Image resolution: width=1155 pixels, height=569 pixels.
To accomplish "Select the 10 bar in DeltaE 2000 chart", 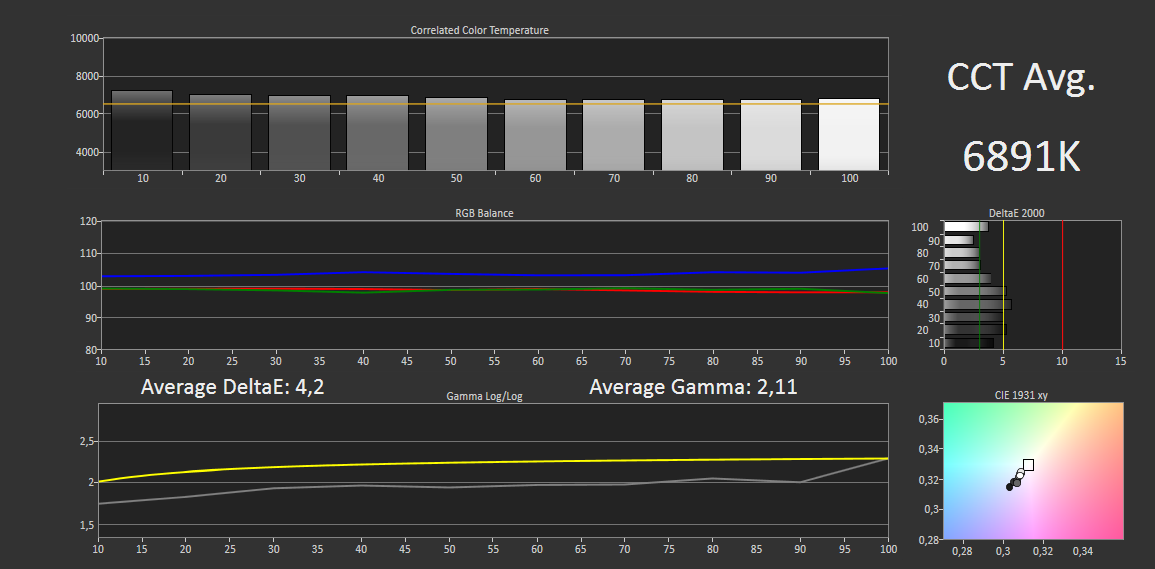I will pos(969,343).
